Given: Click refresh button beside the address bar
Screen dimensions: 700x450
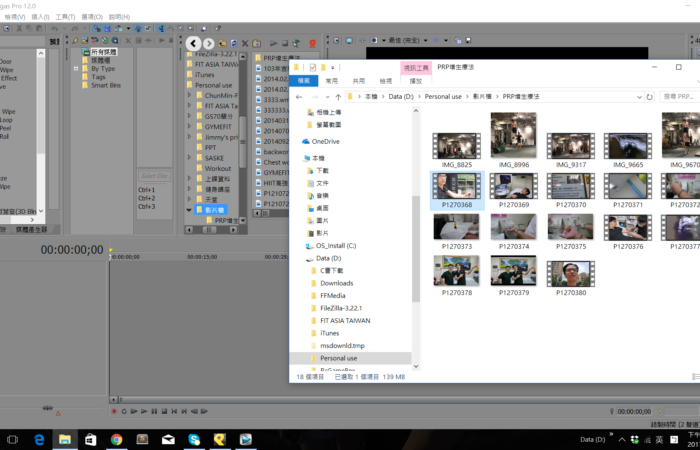Looking at the screenshot, I should (x=650, y=96).
